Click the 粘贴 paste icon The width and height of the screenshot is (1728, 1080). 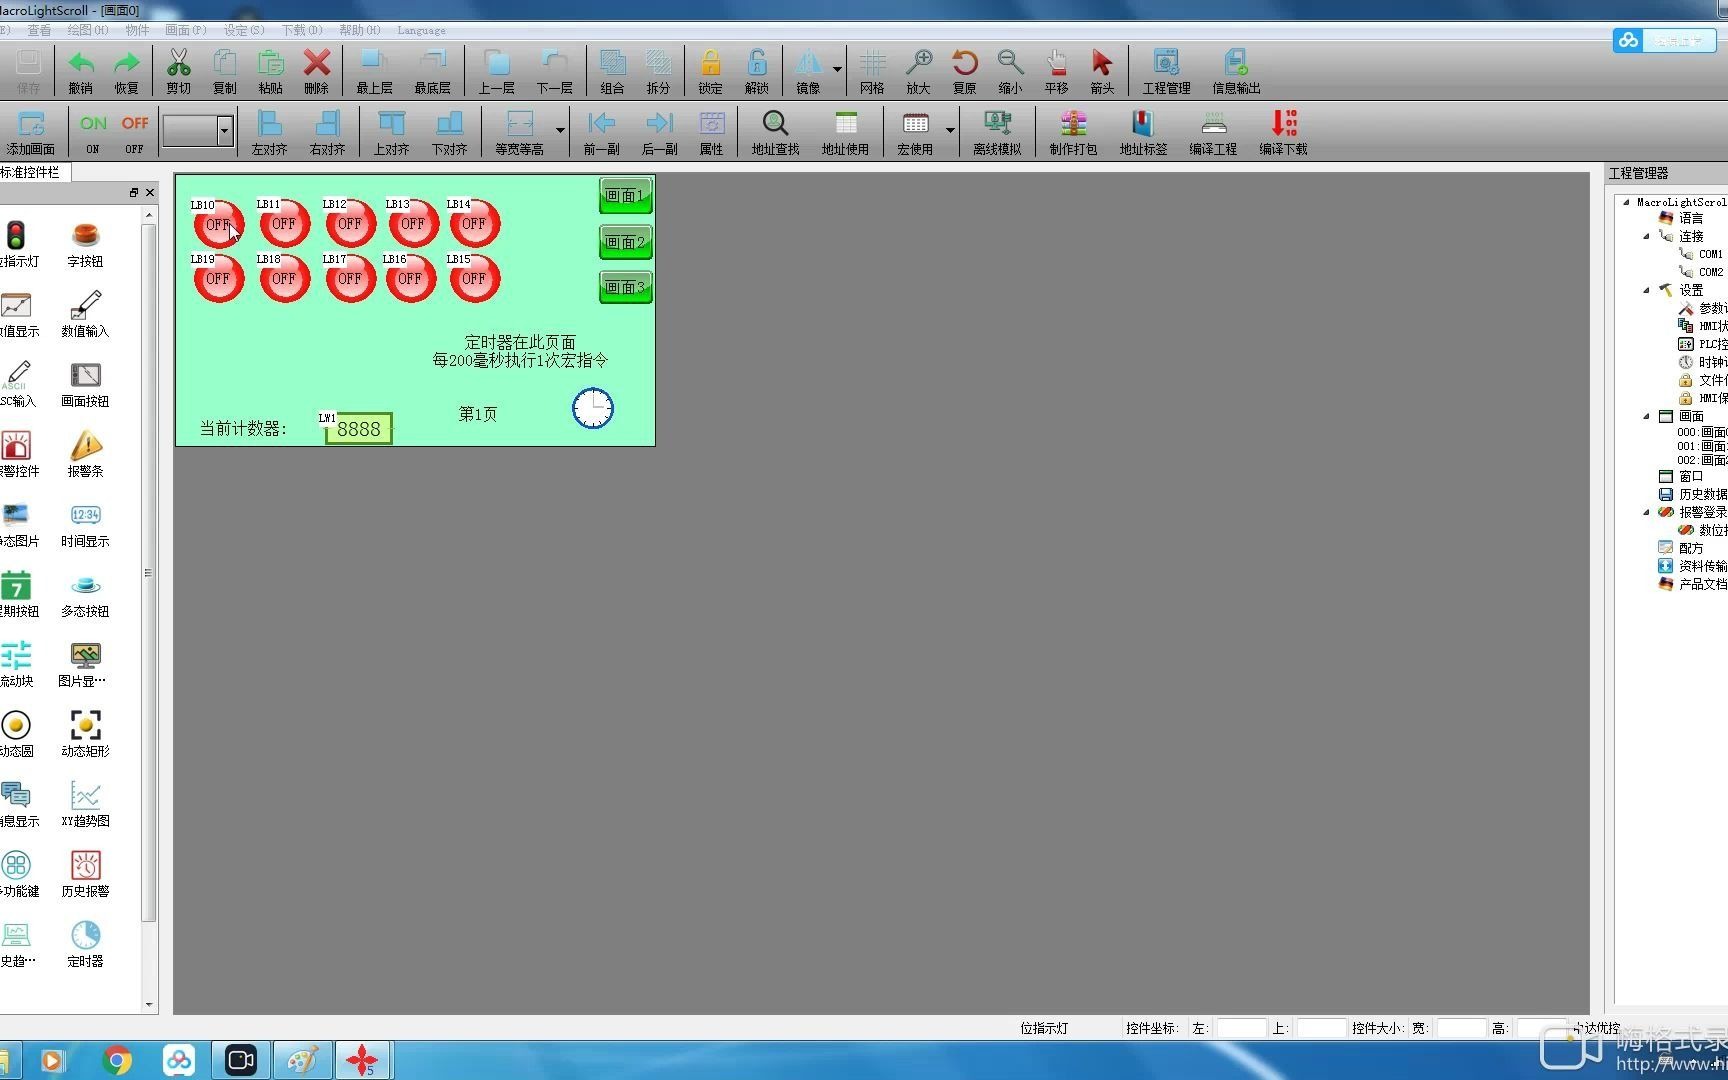click(271, 71)
